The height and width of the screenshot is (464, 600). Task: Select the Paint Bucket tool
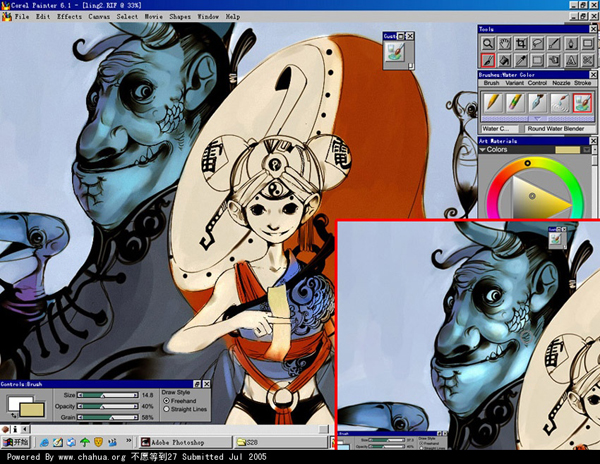(x=504, y=60)
